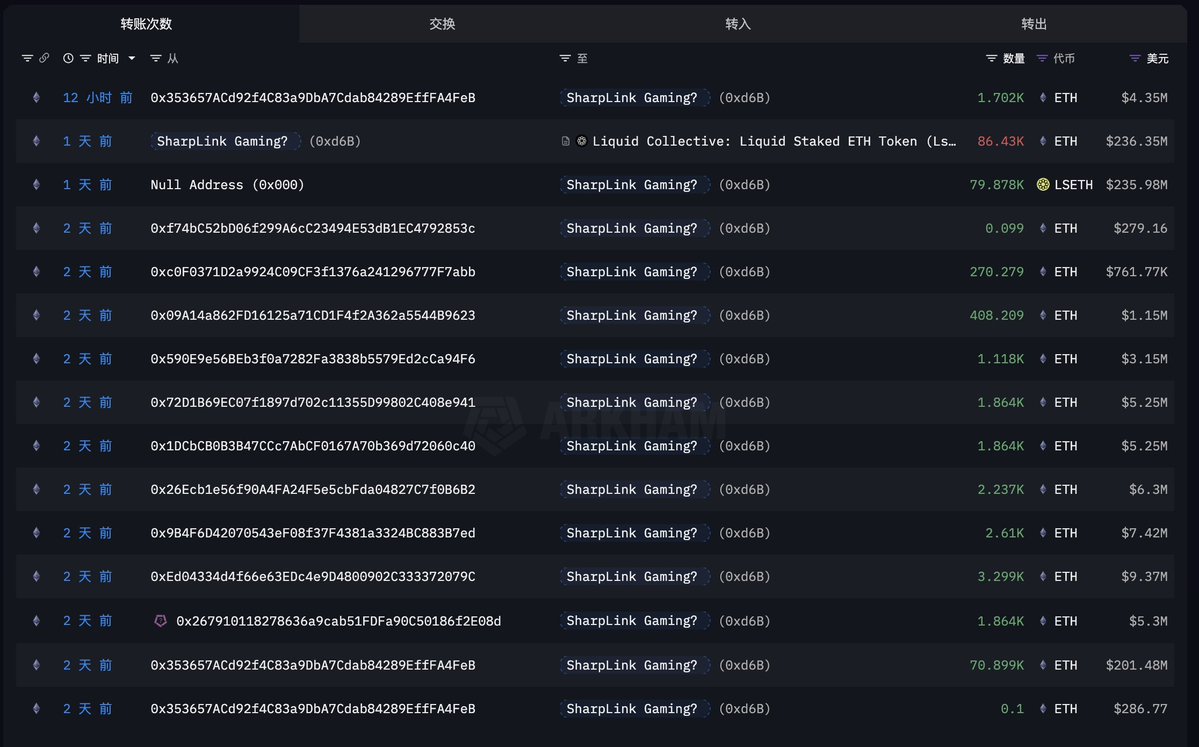
Task: Click the $761.77K dollar value
Action: (1136, 271)
